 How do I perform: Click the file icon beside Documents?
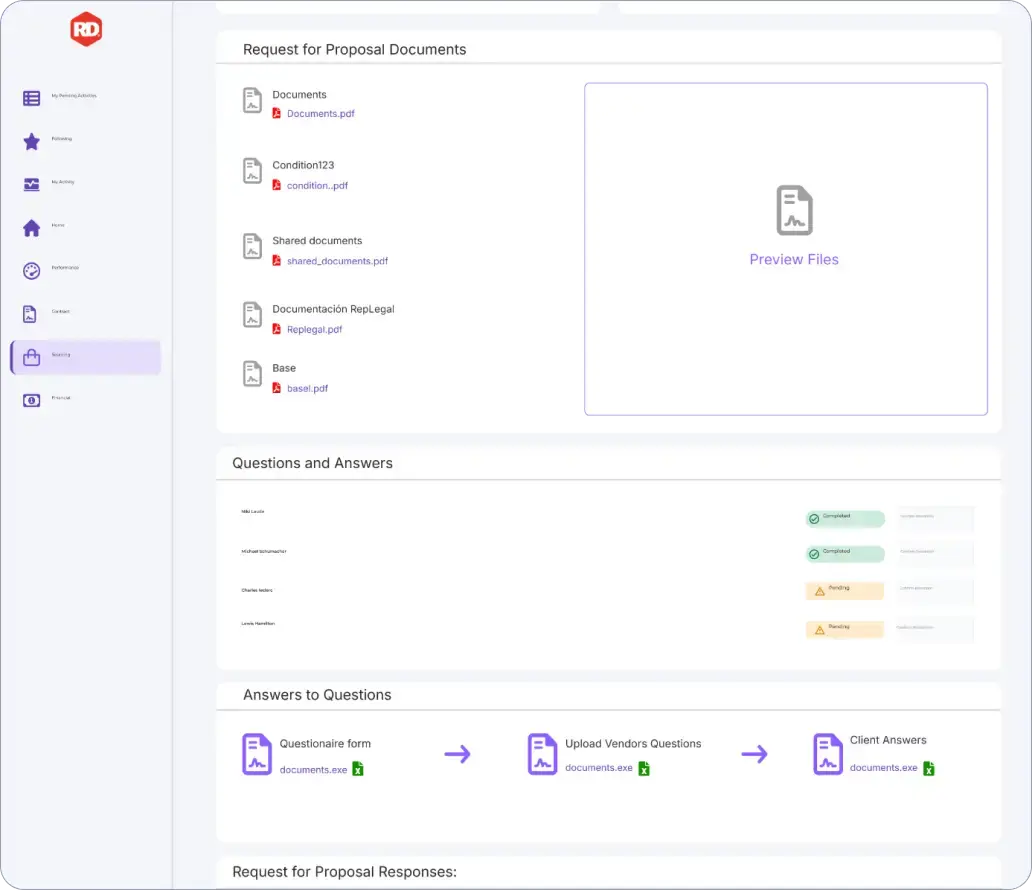click(x=253, y=101)
